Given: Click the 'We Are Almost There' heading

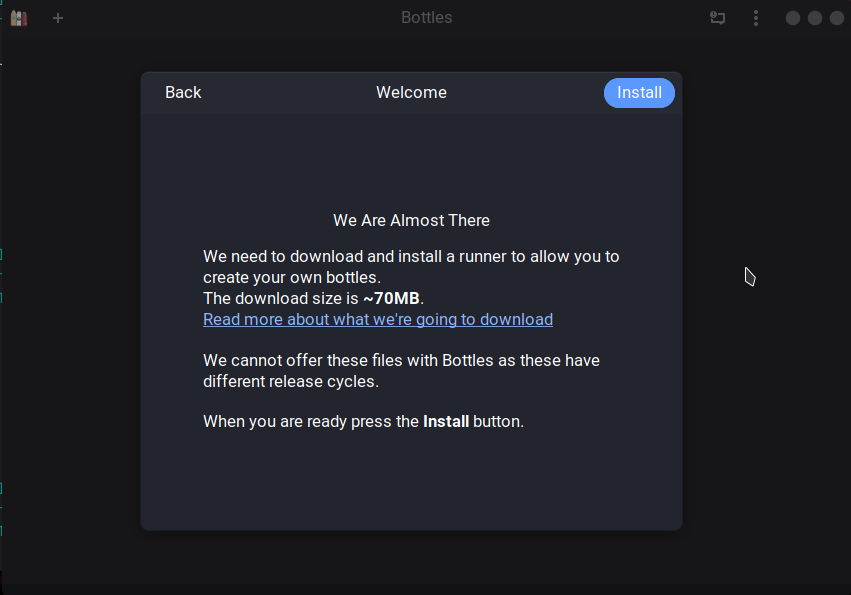Looking at the screenshot, I should 411,220.
